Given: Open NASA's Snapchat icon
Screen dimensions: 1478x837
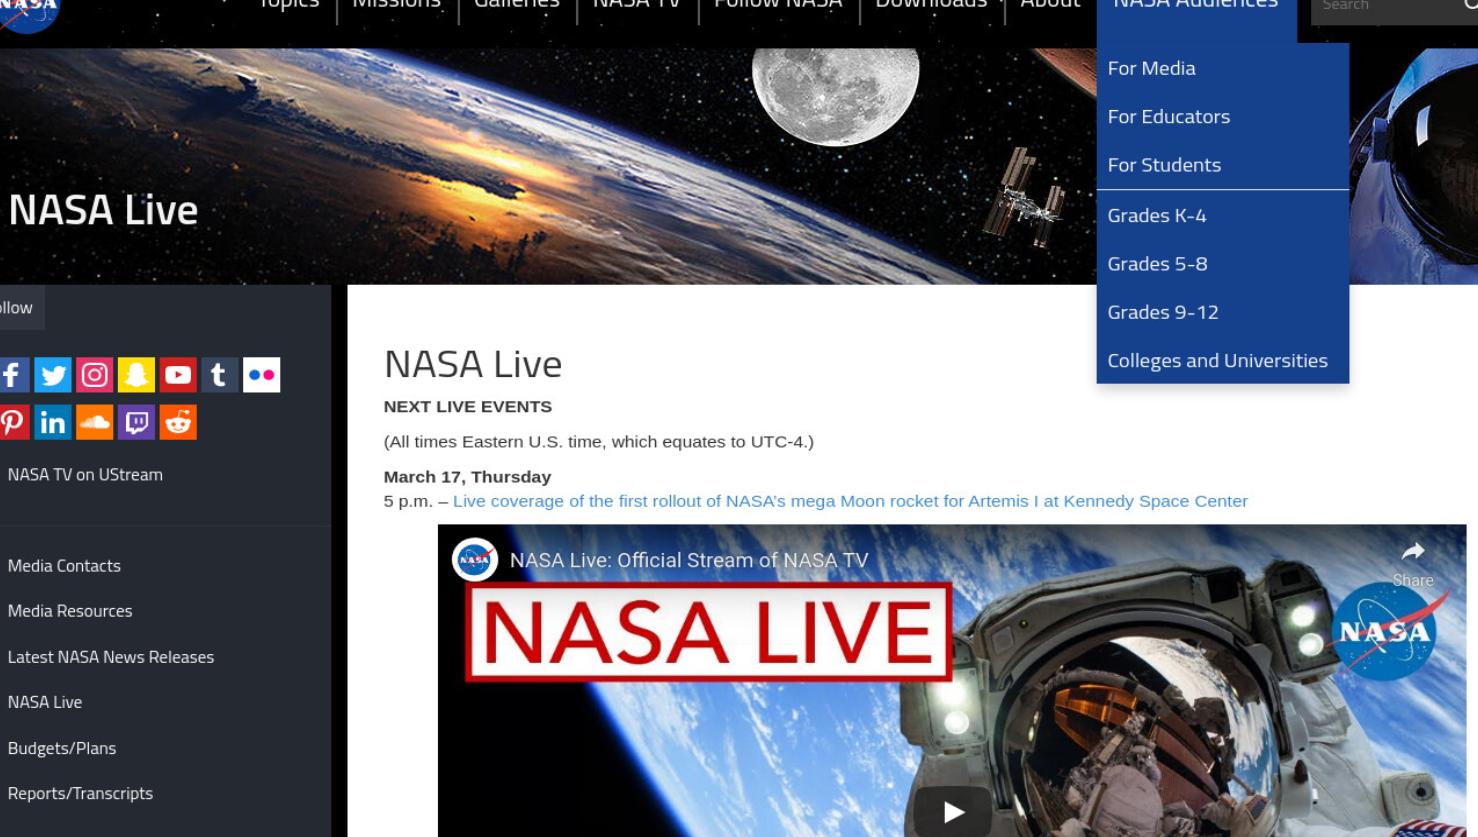Looking at the screenshot, I should click(136, 375).
